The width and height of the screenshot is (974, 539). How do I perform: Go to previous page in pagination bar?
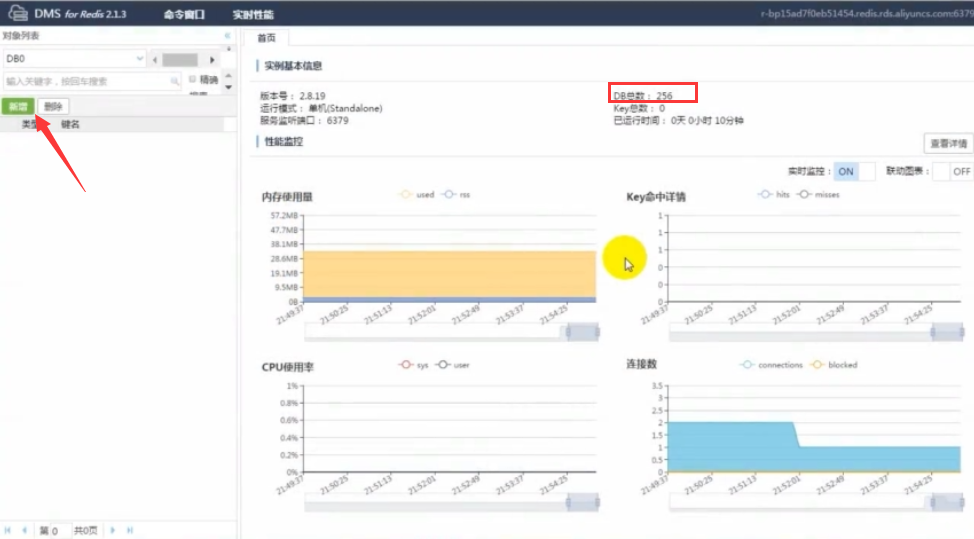[x=24, y=530]
